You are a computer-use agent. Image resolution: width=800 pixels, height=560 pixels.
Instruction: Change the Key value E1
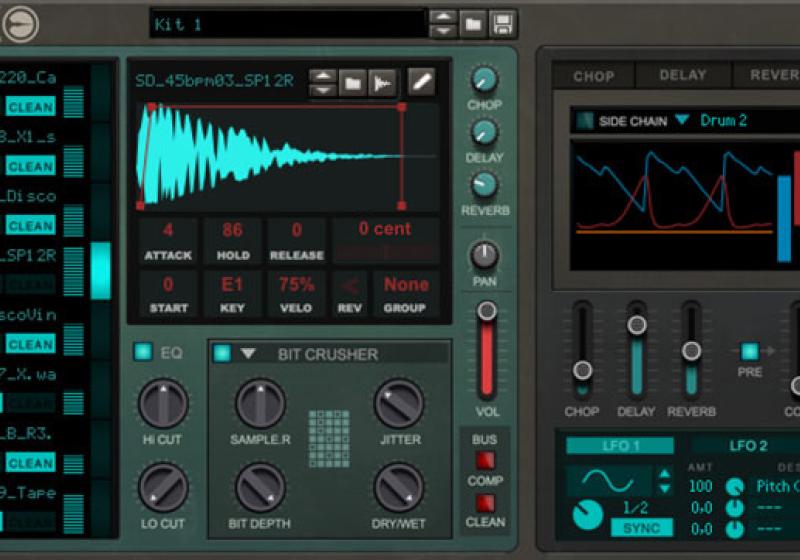tap(232, 284)
